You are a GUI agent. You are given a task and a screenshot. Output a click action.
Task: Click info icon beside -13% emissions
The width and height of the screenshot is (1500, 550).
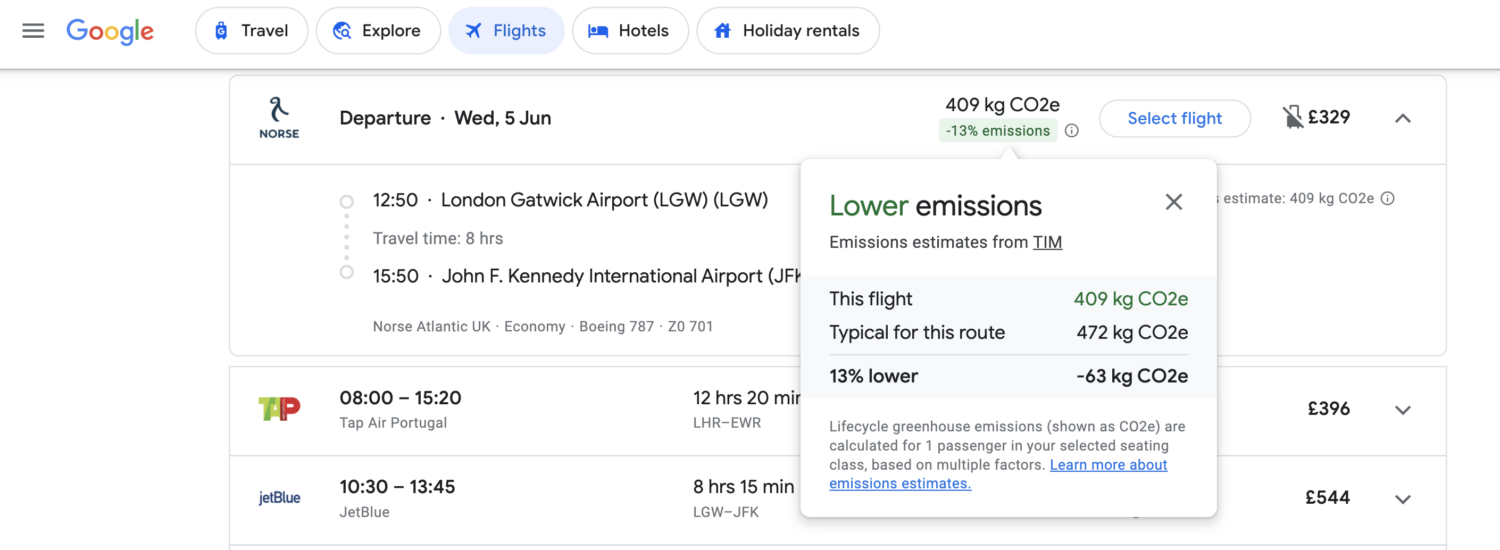[1072, 131]
